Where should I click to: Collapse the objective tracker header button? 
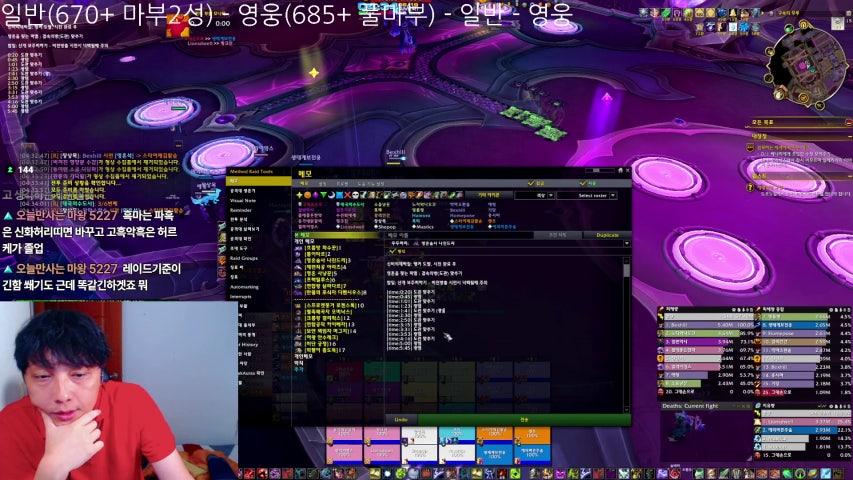849,123
